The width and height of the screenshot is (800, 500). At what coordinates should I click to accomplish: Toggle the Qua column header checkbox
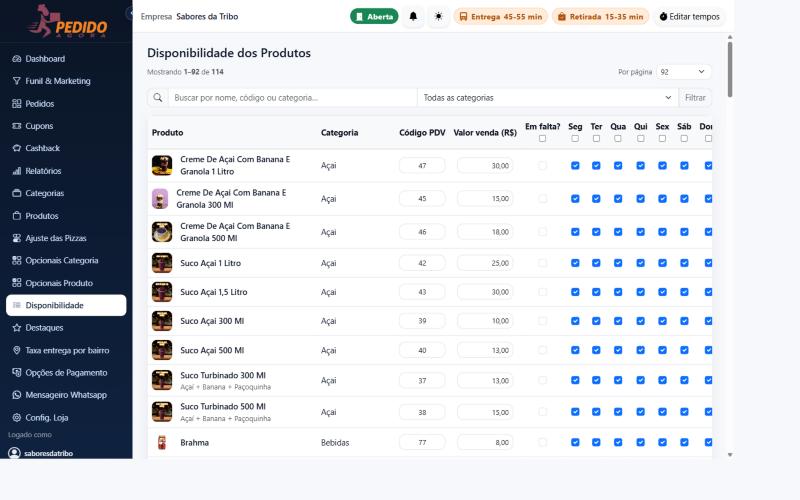point(618,139)
